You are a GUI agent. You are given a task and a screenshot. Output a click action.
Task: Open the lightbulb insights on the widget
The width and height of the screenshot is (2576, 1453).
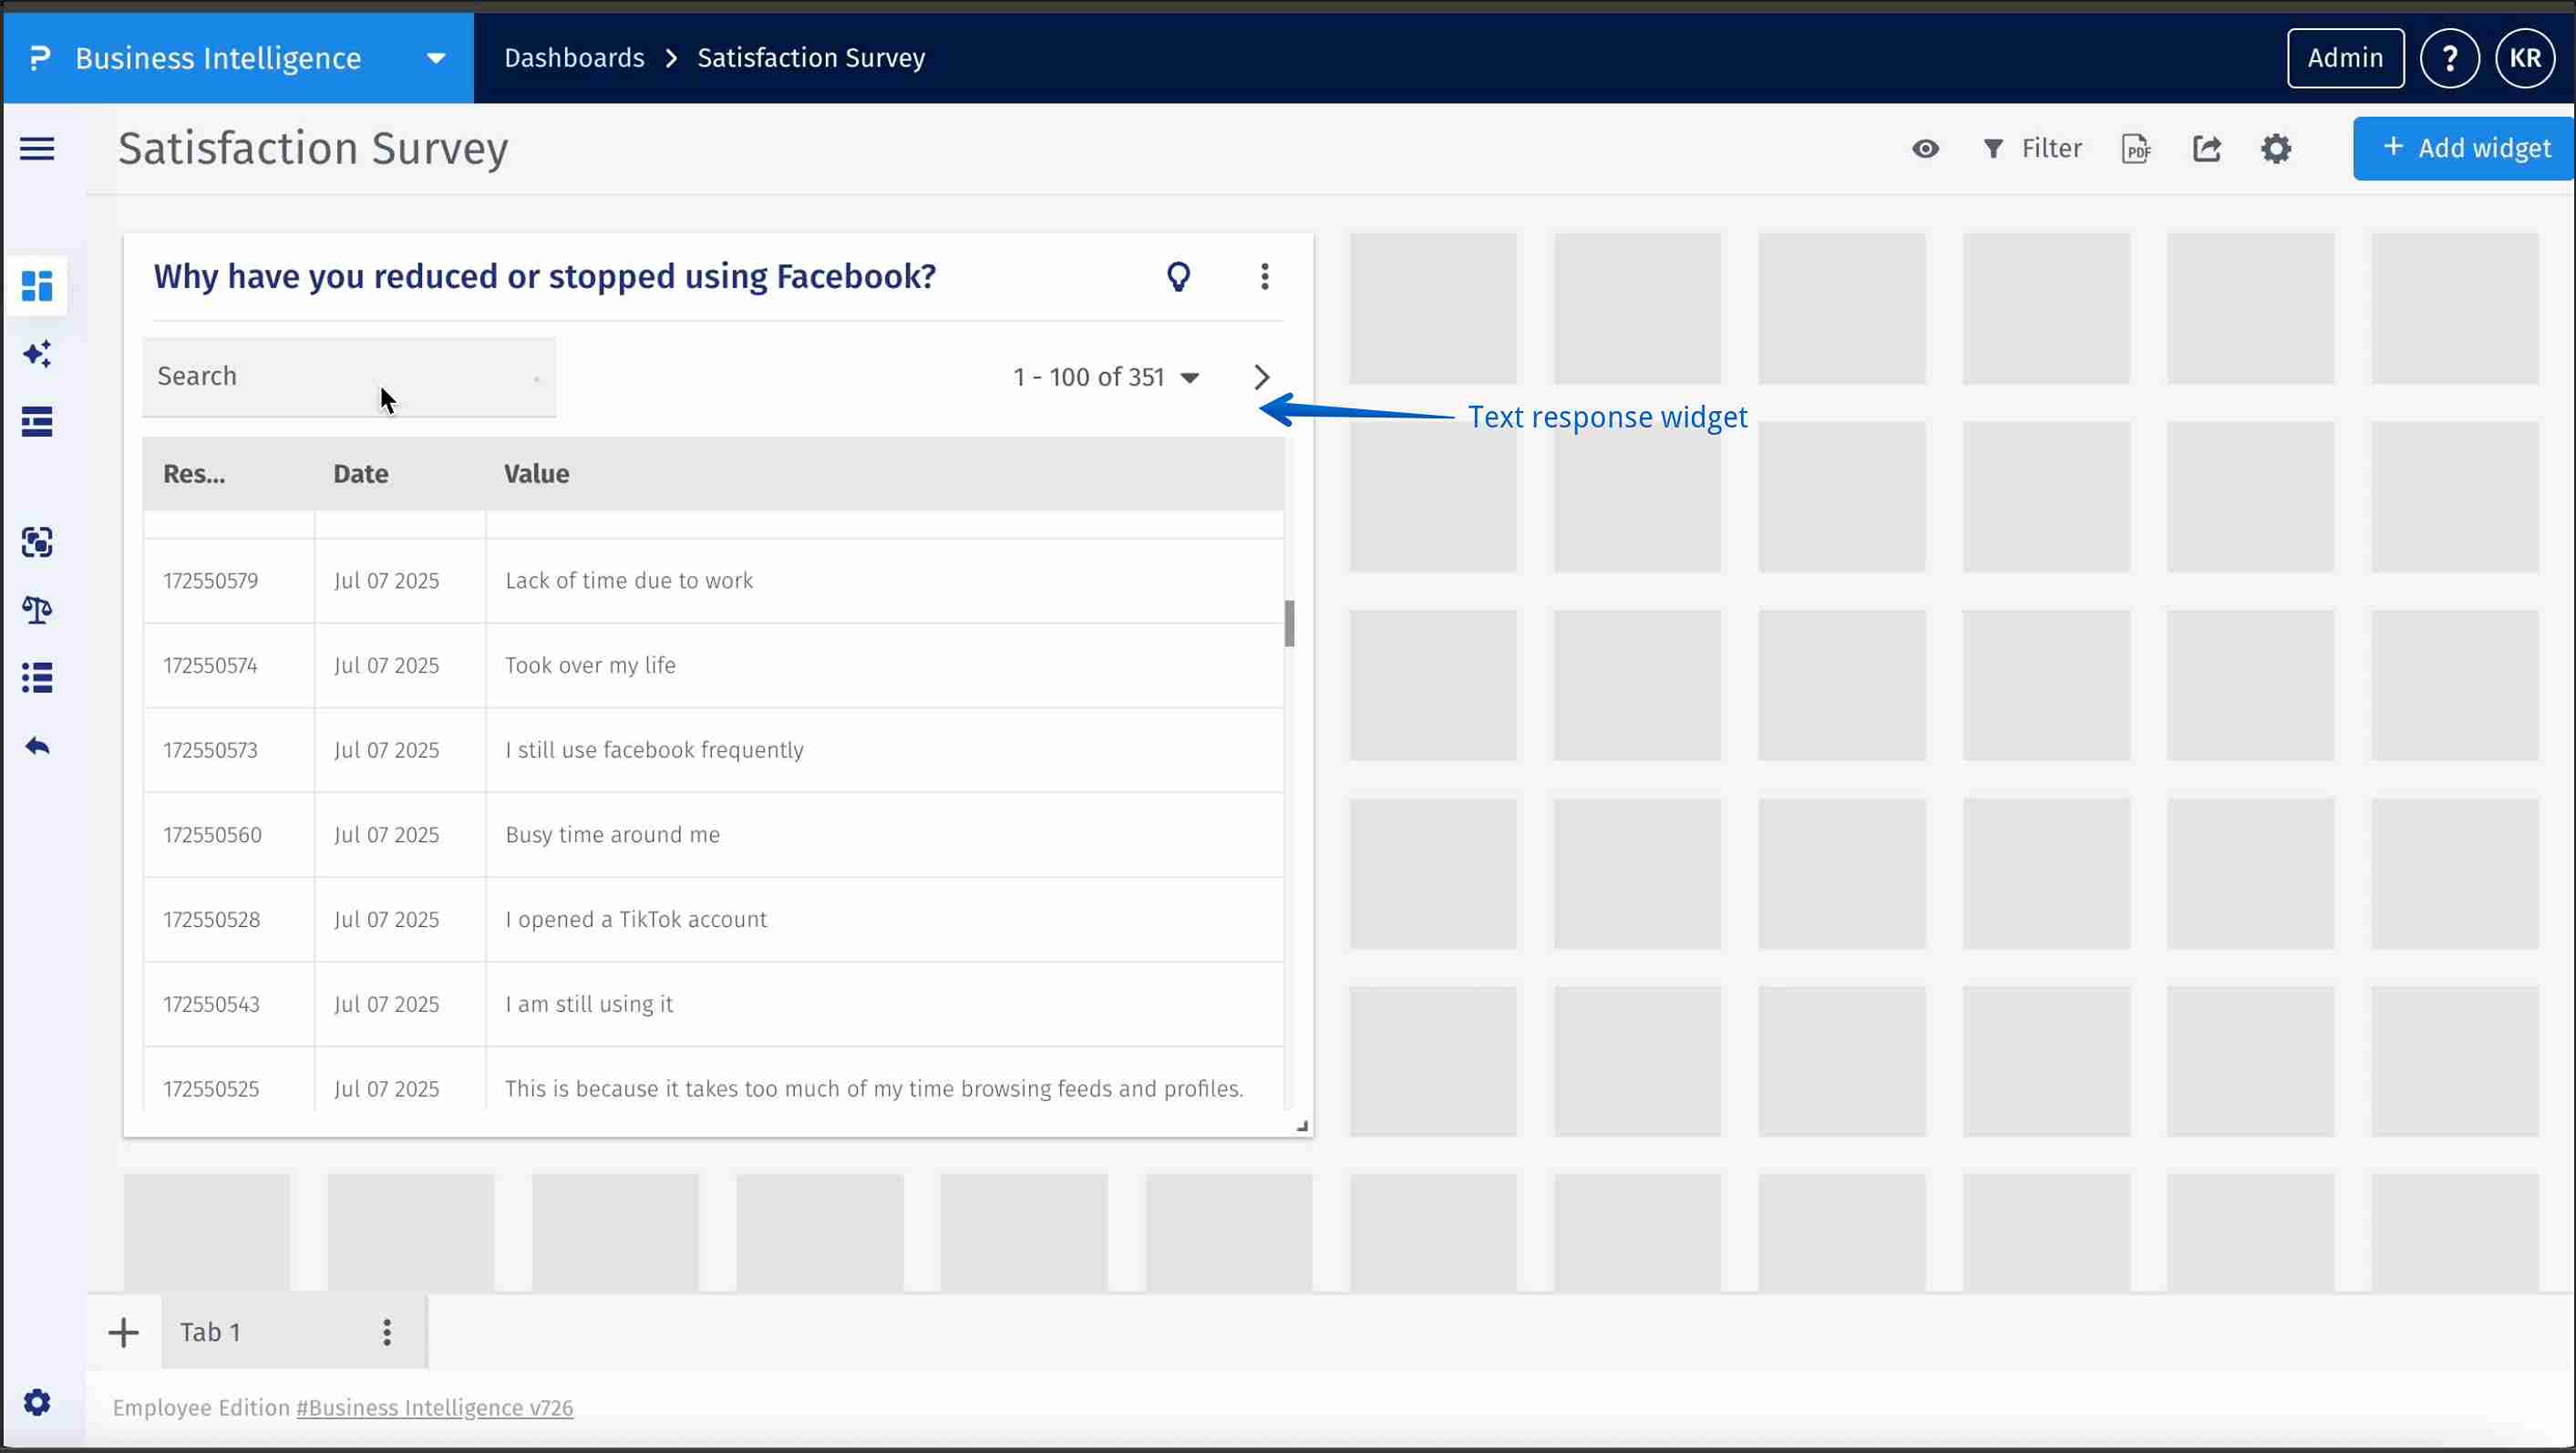[x=1179, y=276]
